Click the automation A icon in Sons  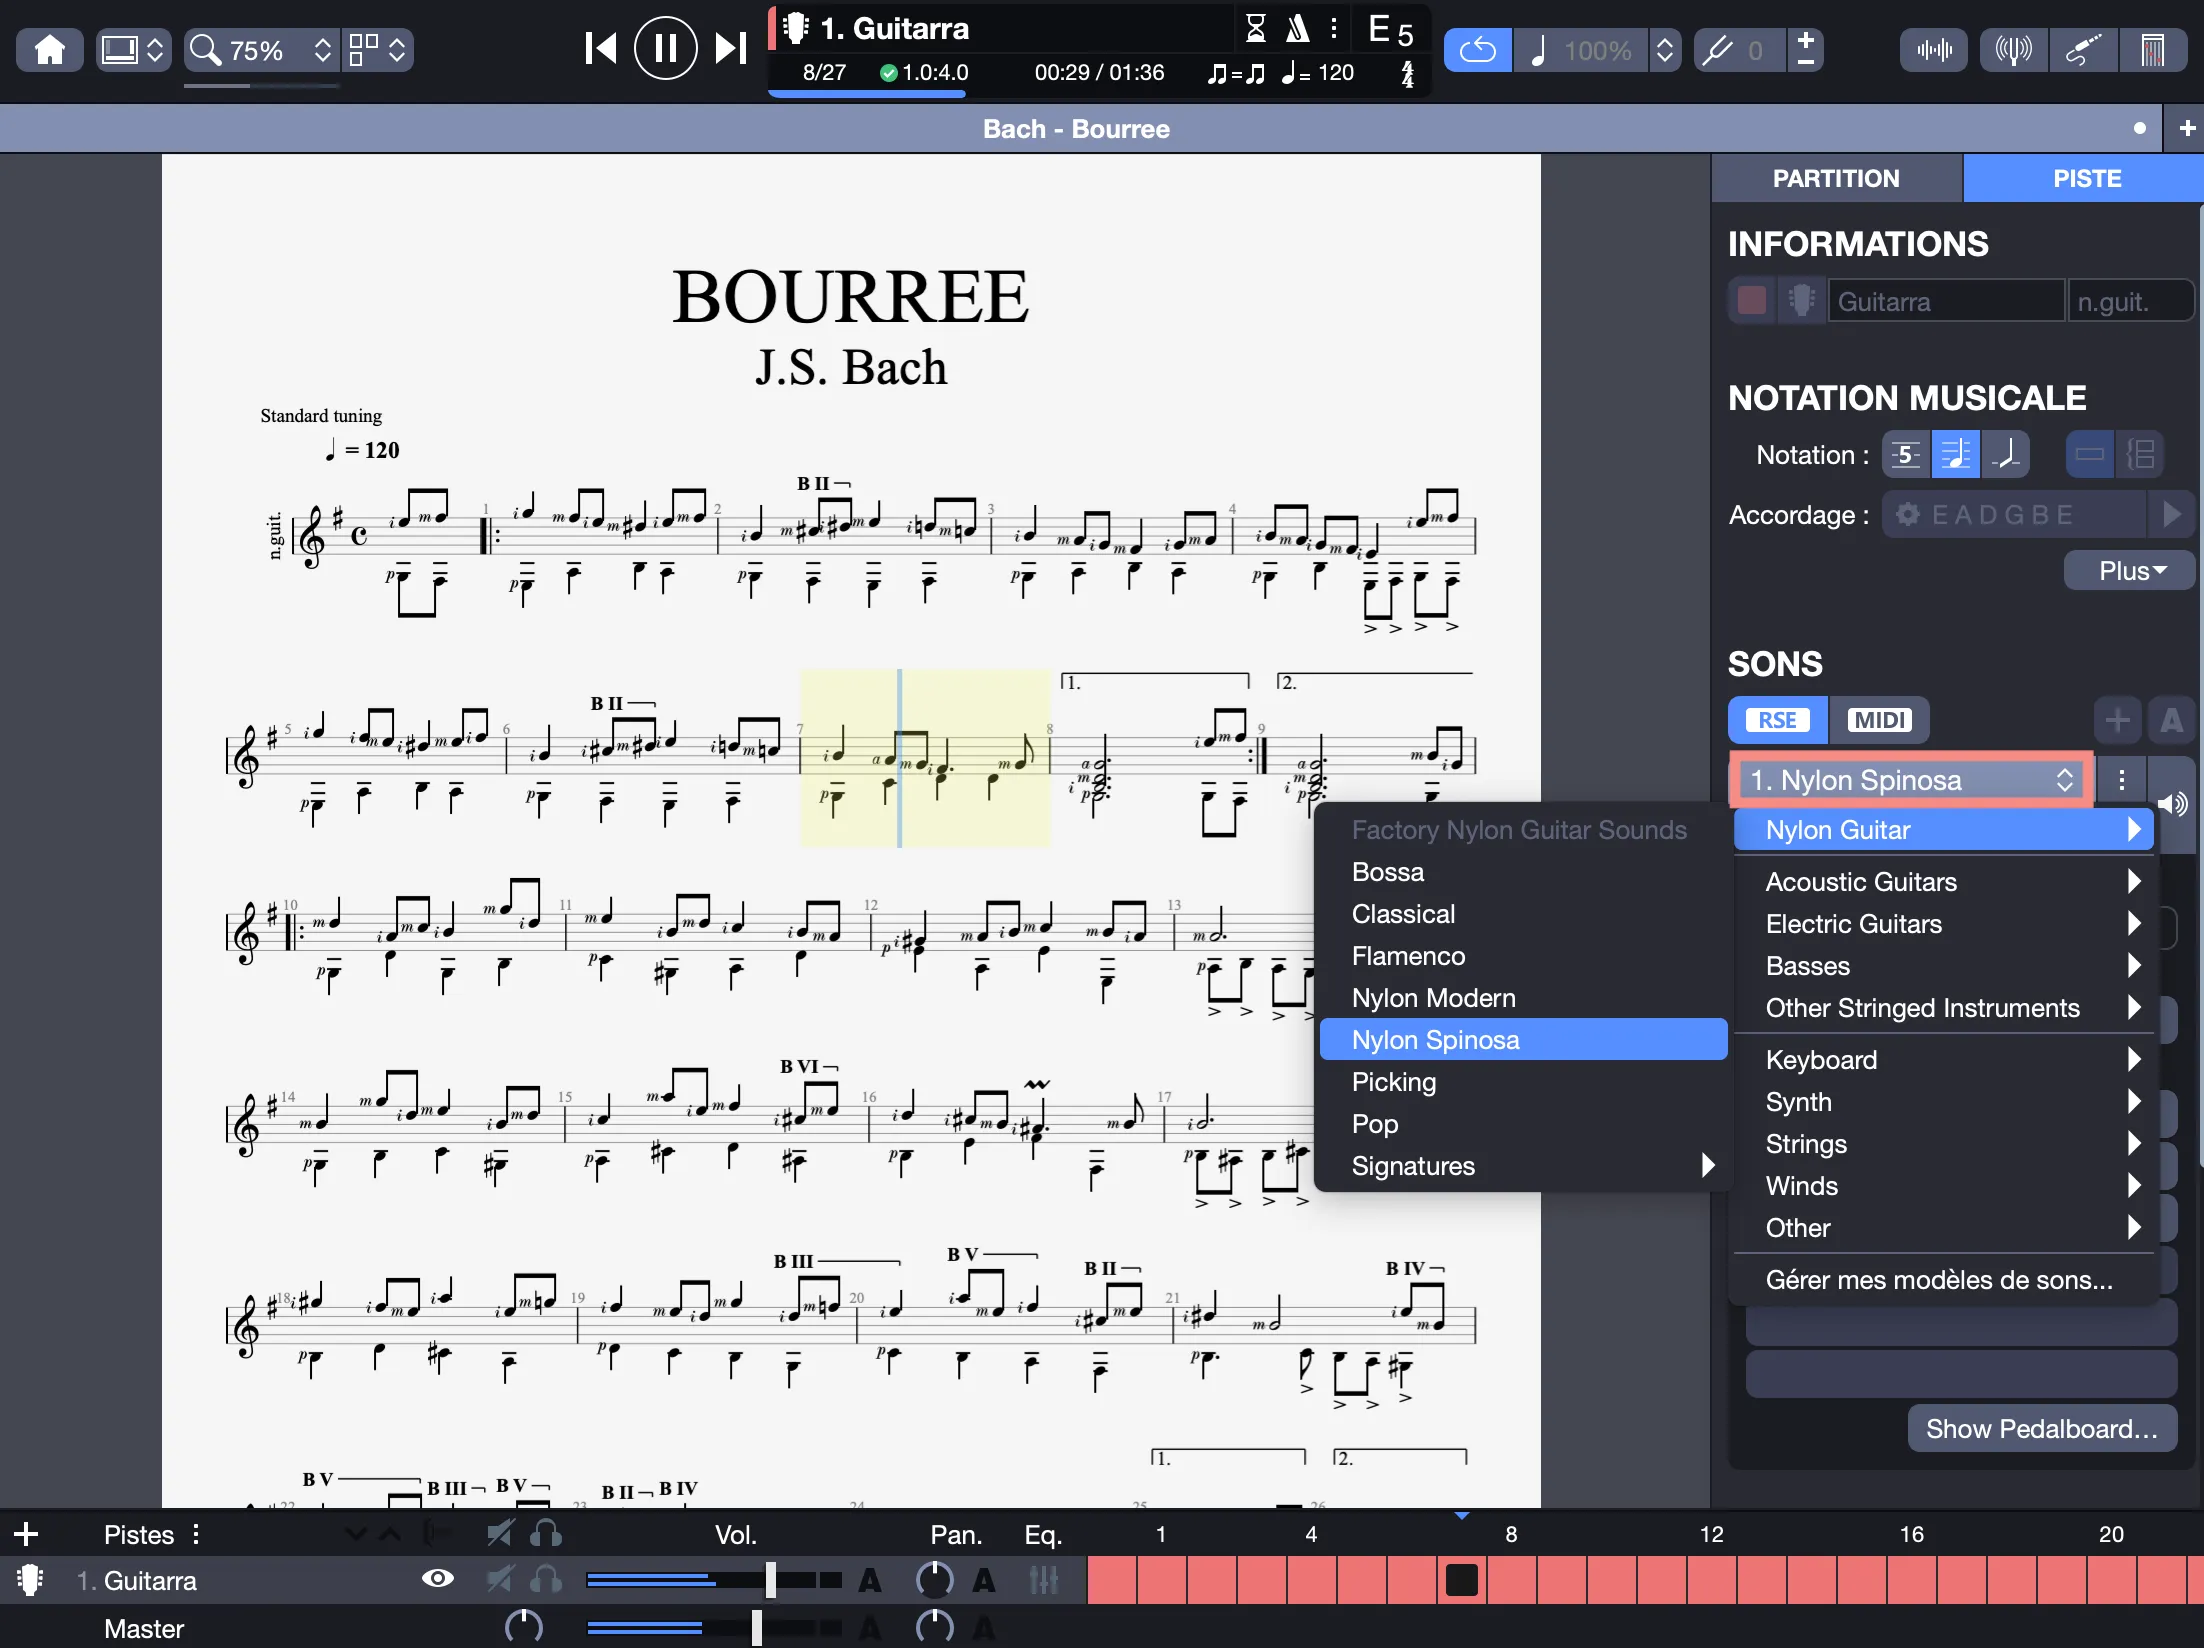[2171, 720]
